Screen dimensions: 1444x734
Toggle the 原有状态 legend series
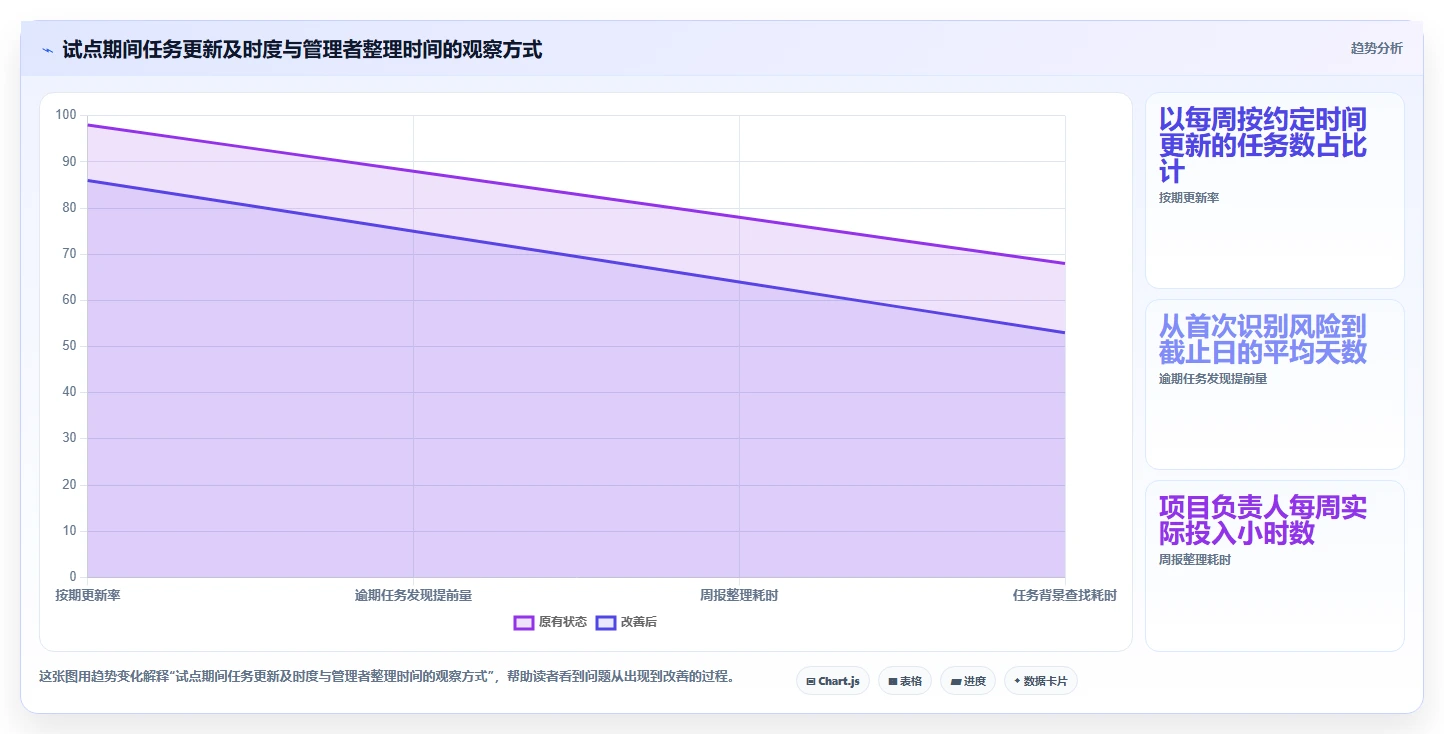550,622
